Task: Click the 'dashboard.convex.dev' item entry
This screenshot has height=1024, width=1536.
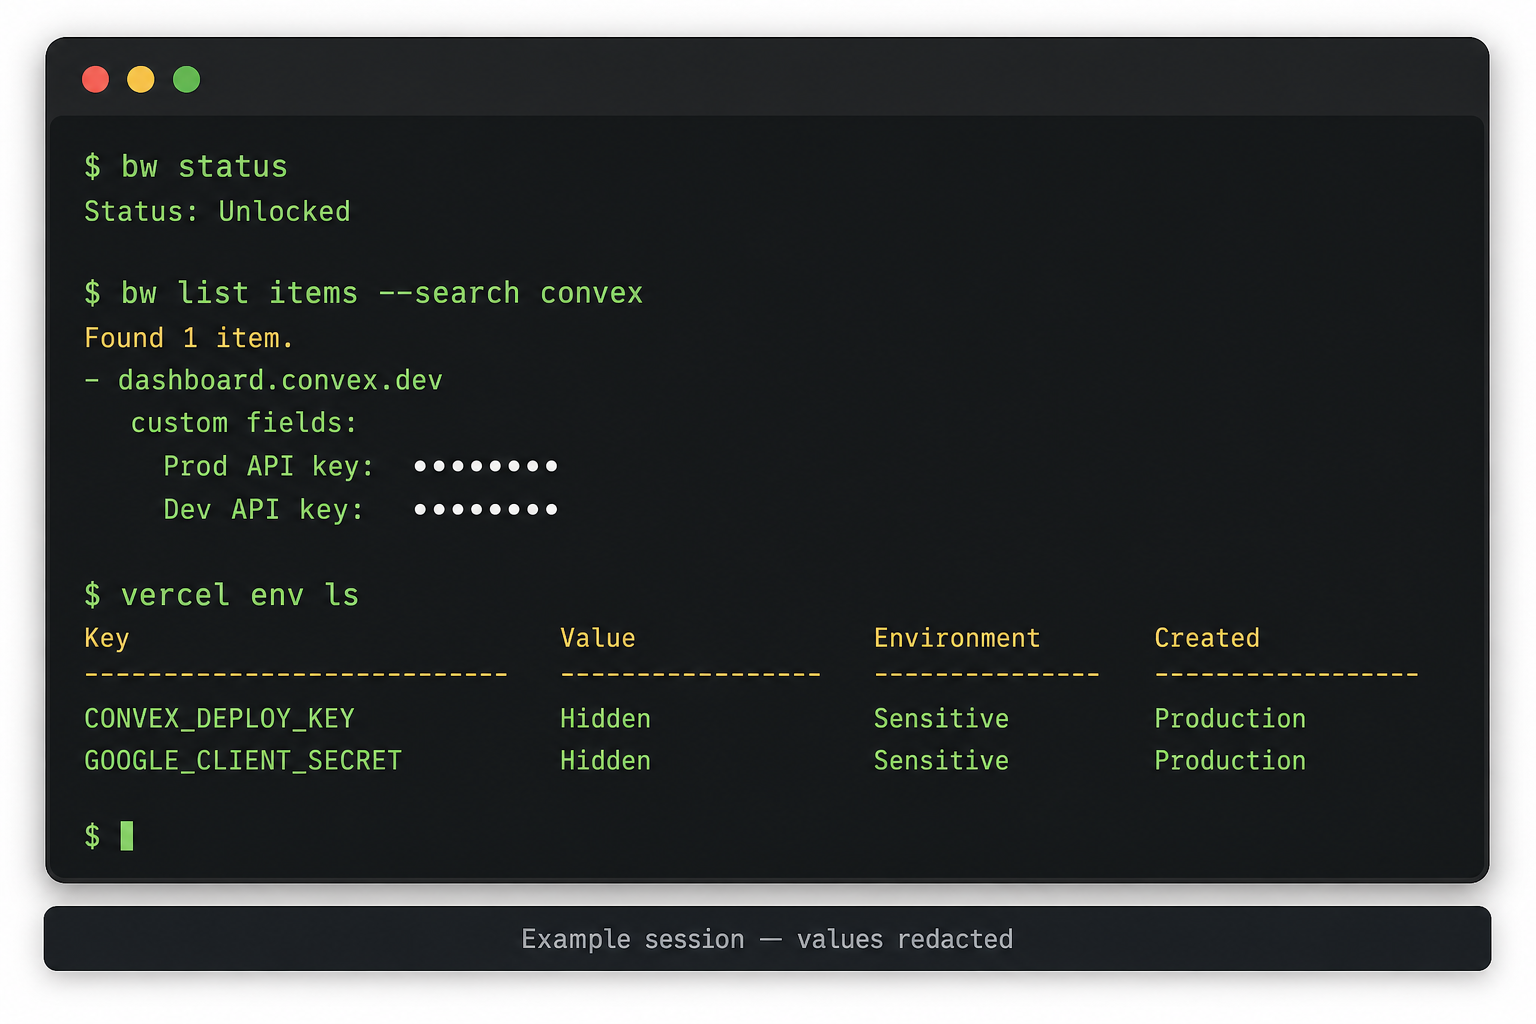Action: tap(280, 380)
